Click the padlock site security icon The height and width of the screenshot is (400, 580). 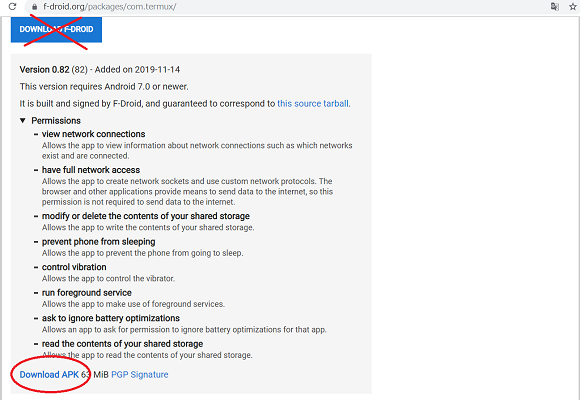[x=34, y=7]
